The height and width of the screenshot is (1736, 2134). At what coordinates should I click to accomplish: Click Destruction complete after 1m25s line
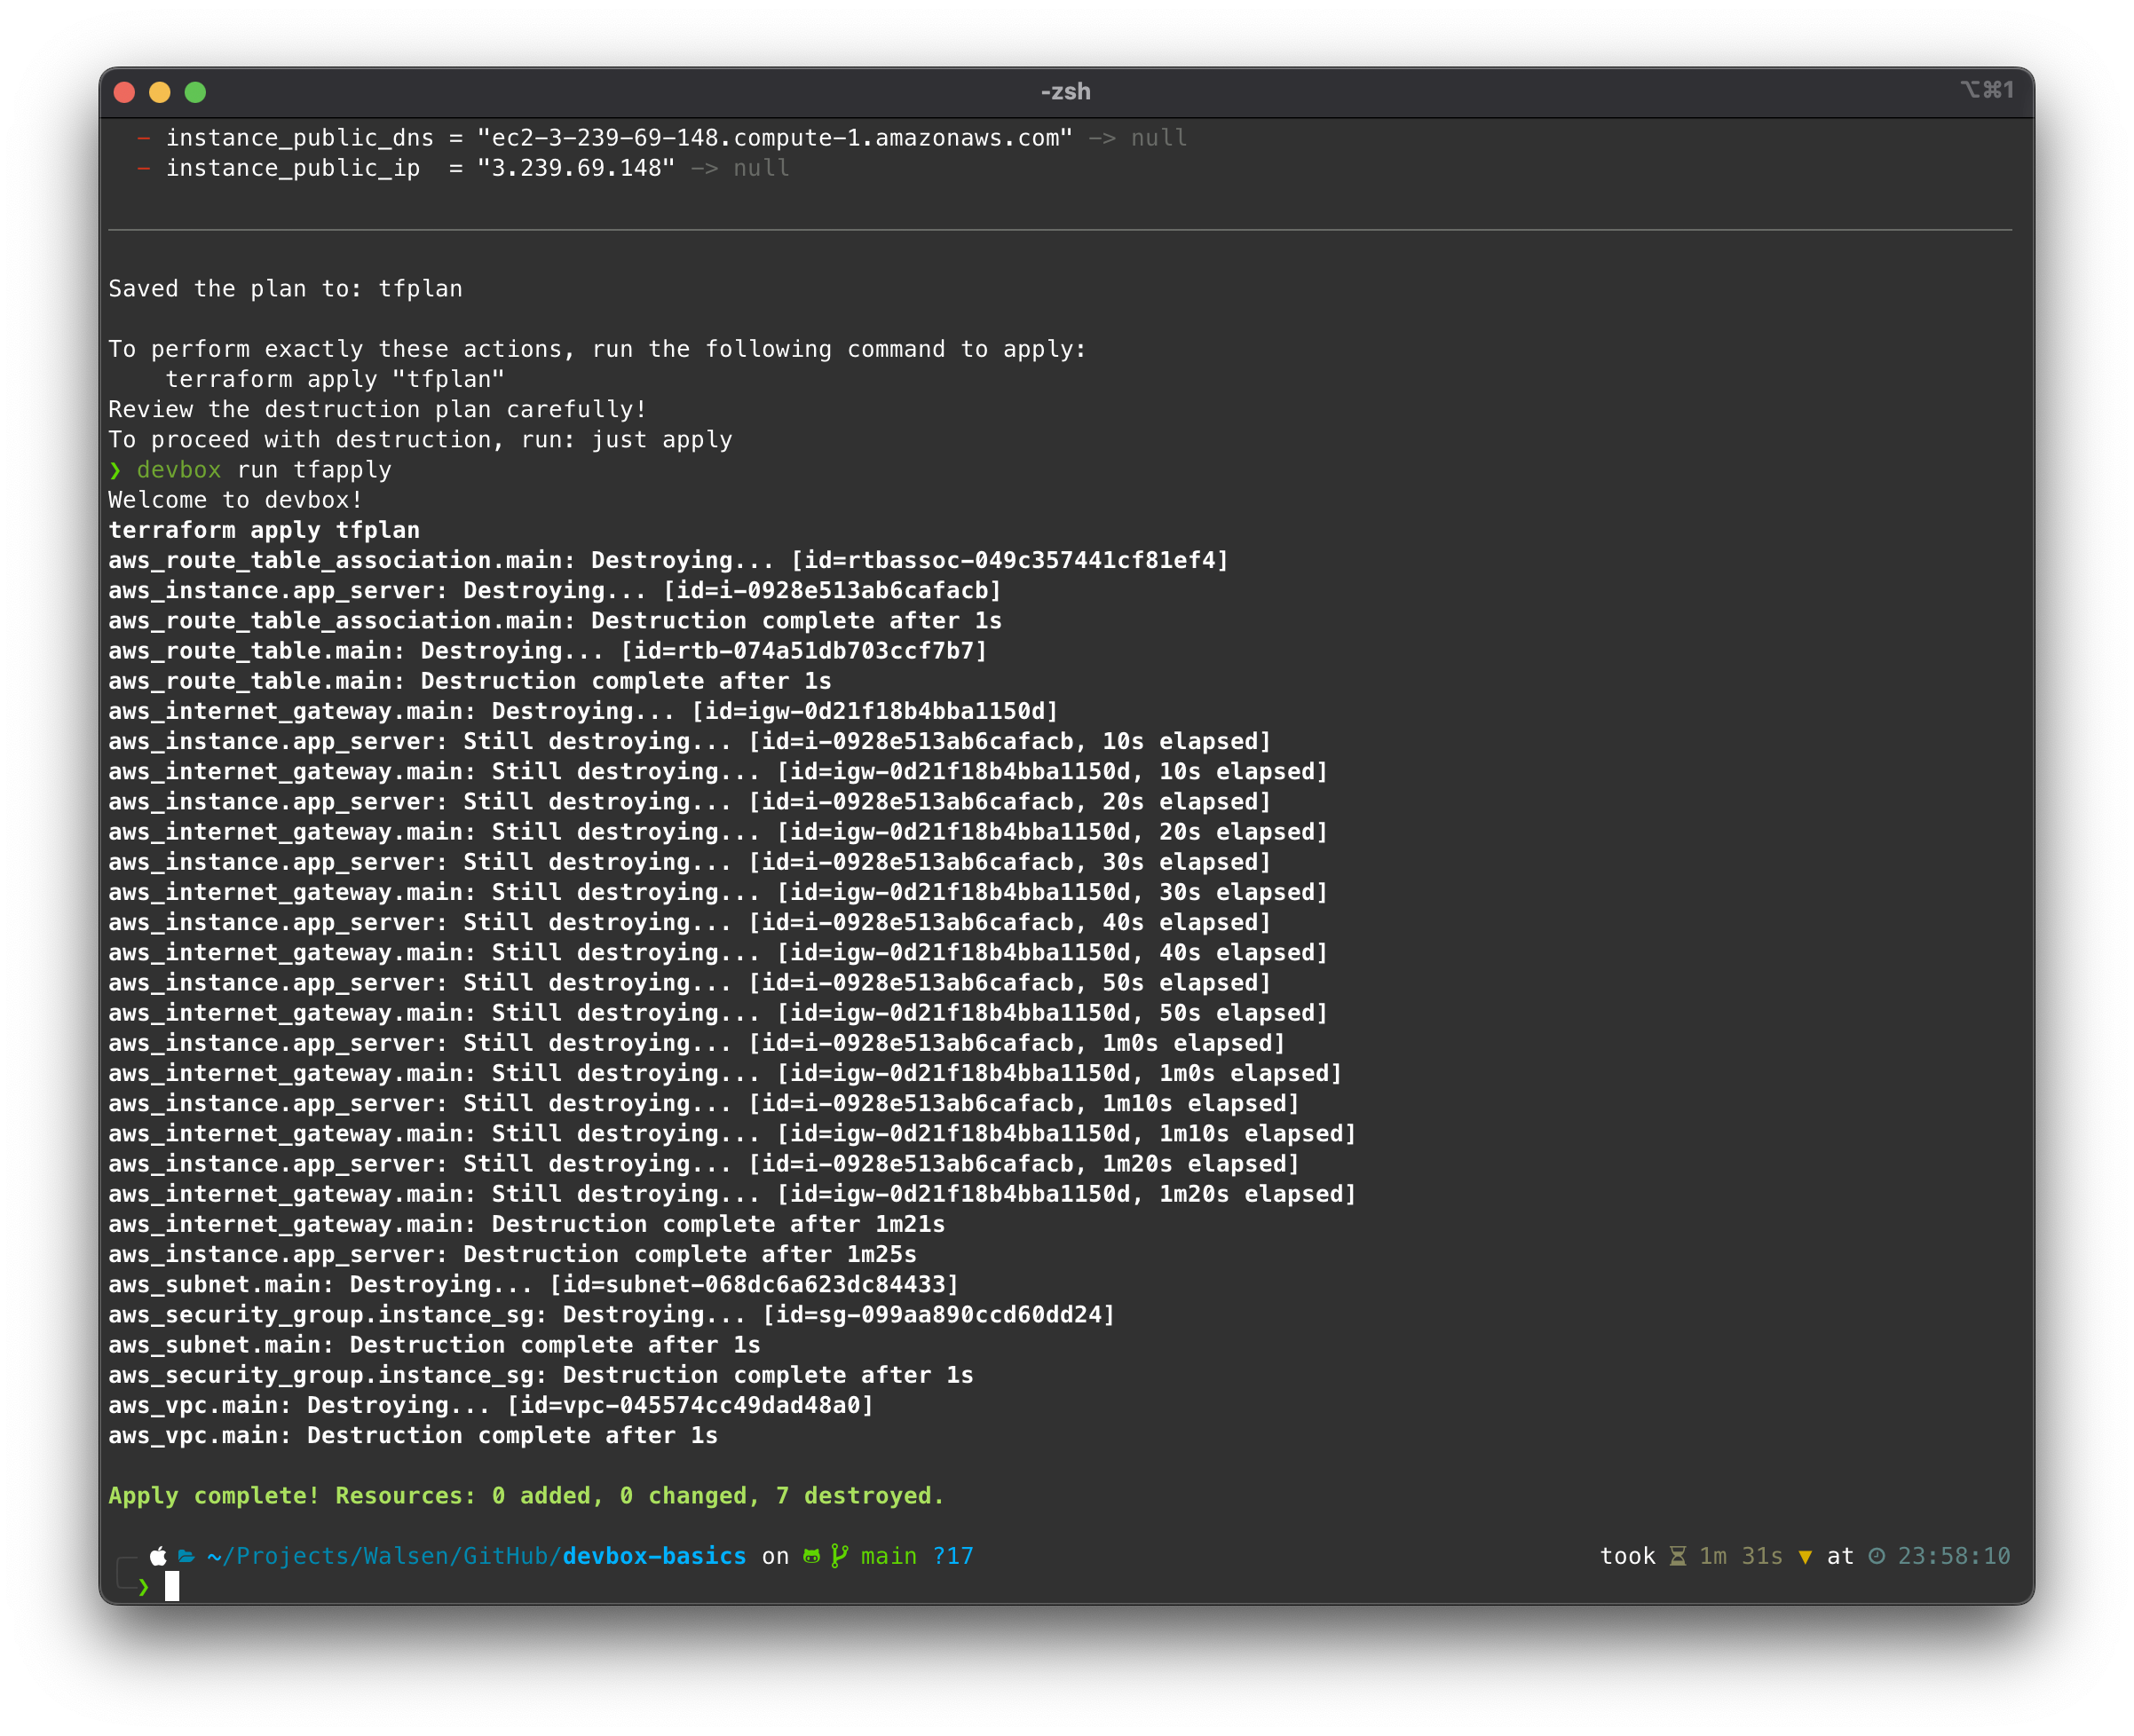pos(512,1254)
